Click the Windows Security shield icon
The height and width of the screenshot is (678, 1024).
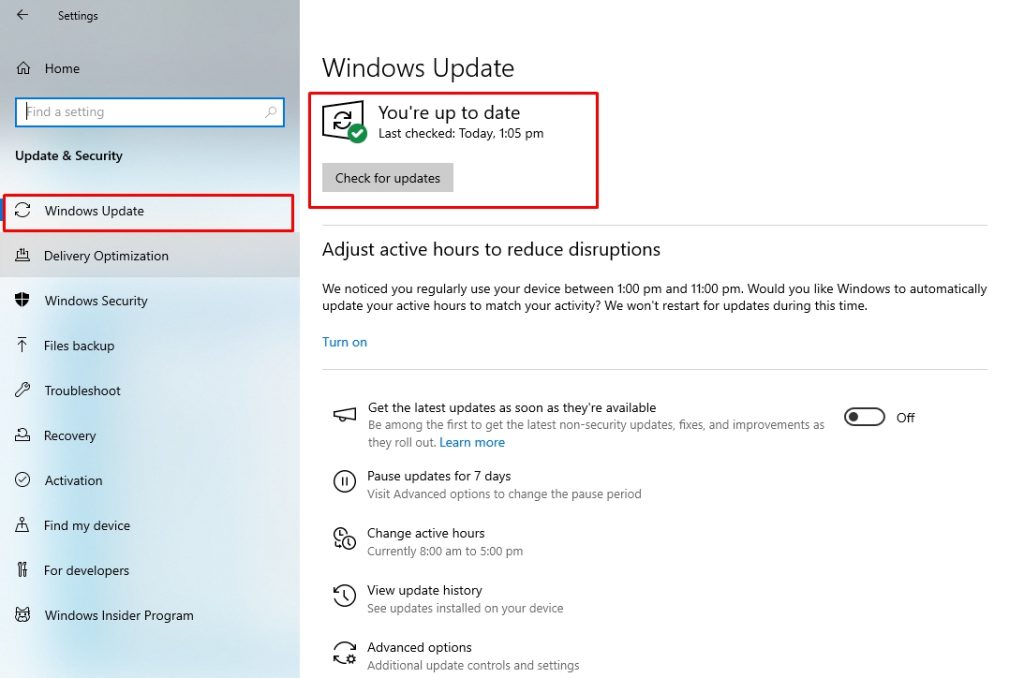point(23,300)
